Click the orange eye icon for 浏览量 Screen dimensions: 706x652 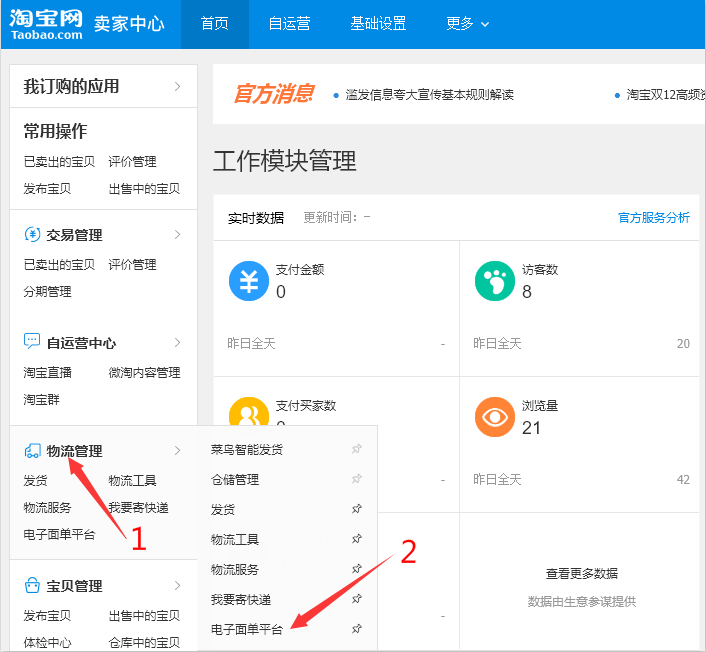click(x=494, y=417)
